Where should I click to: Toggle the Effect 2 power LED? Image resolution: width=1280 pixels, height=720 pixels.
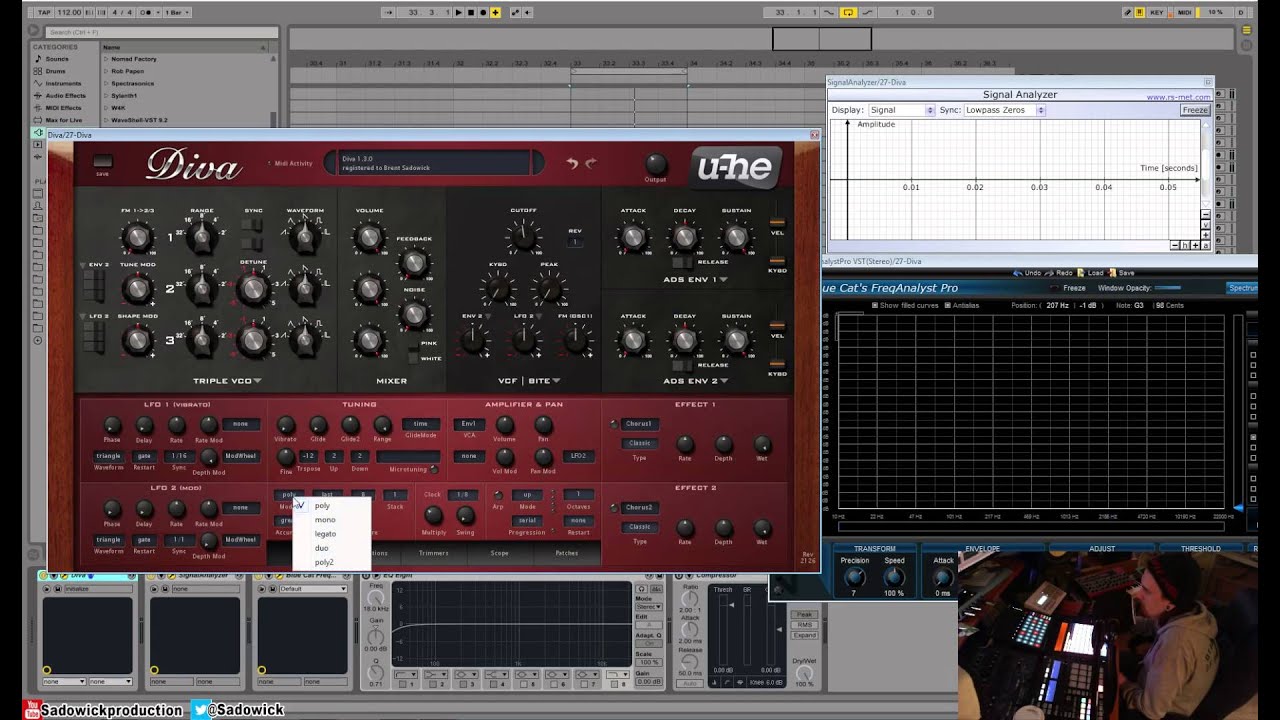(x=615, y=508)
